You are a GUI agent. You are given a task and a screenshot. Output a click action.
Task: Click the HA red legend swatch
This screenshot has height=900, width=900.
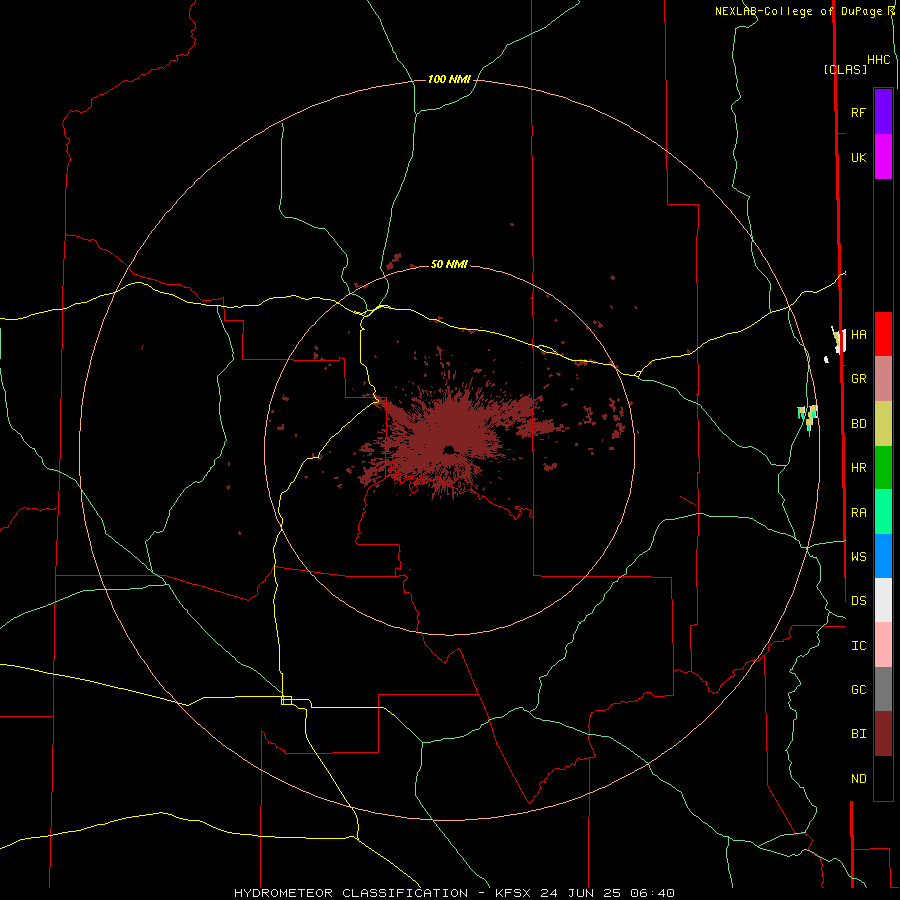pos(883,334)
